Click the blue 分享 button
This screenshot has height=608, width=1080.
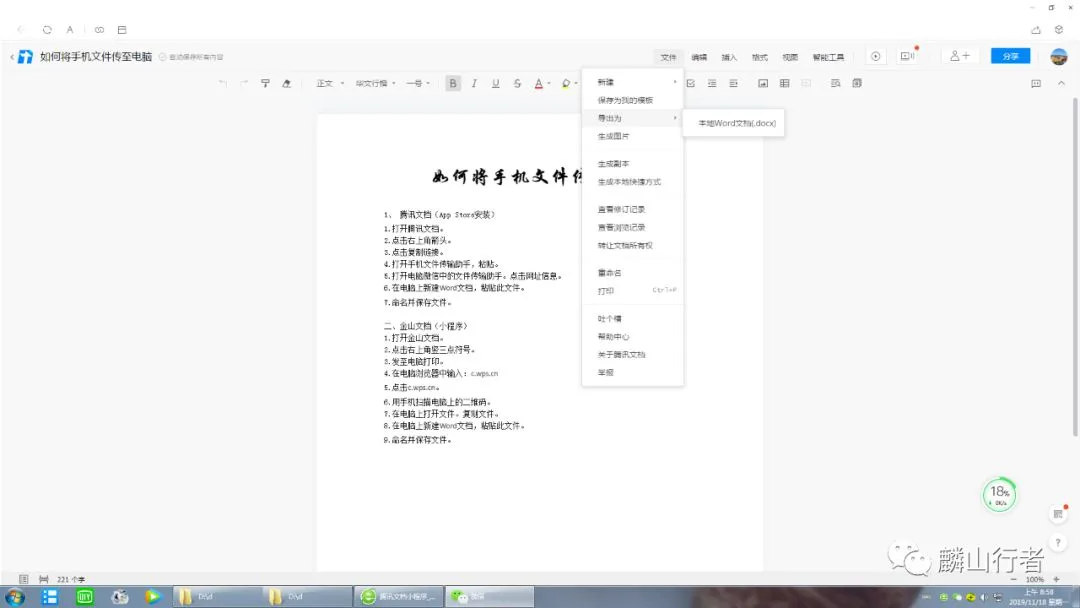pos(1010,56)
